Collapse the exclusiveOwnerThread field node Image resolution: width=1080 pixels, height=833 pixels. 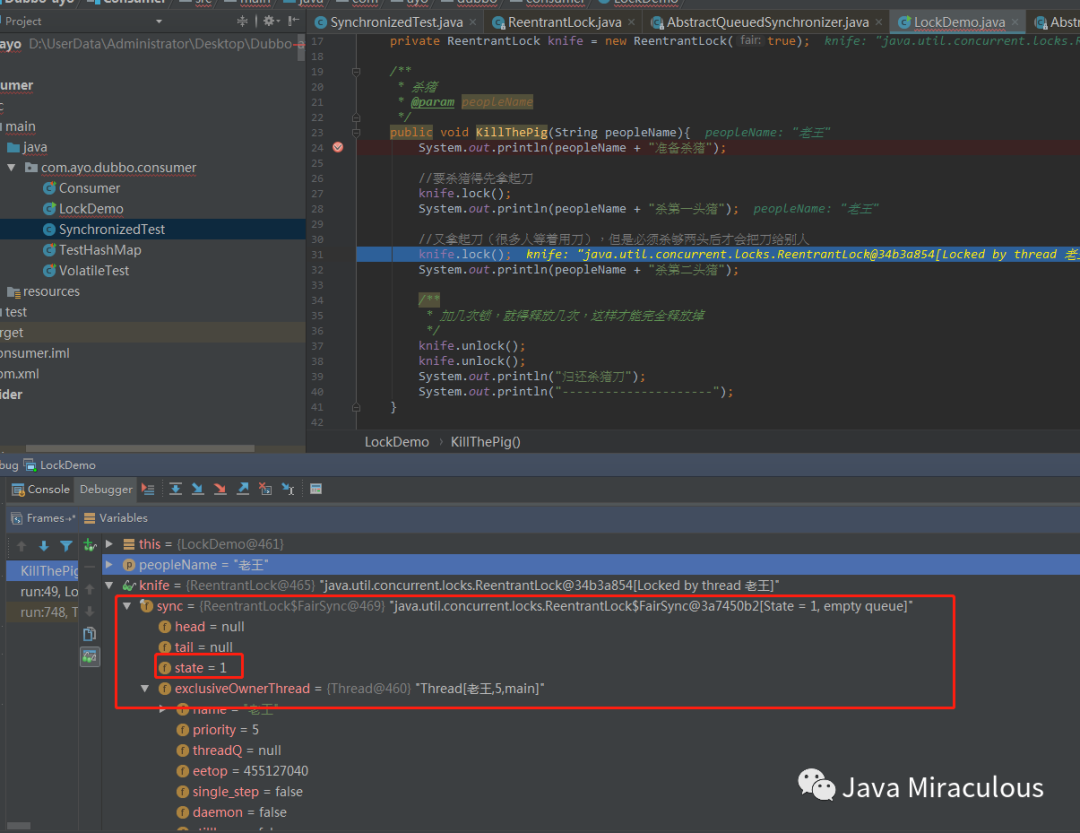tap(145, 688)
